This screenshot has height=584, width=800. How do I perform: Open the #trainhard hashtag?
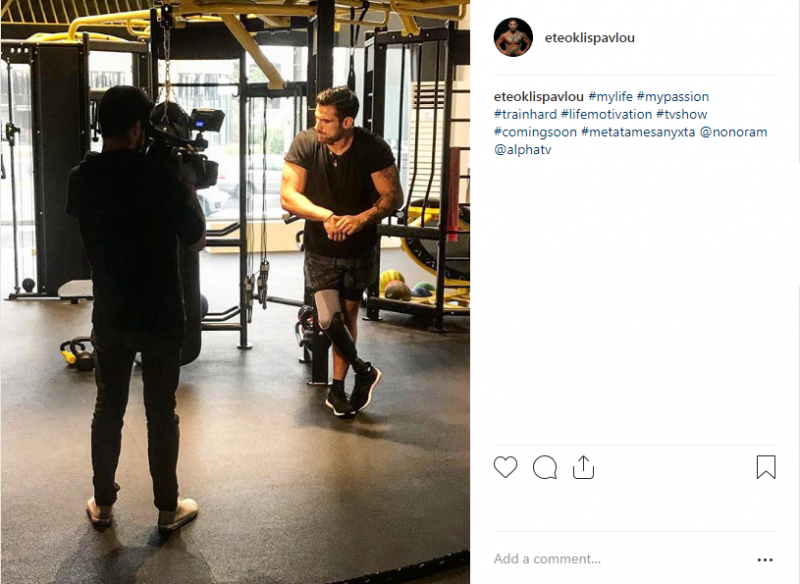click(x=525, y=114)
